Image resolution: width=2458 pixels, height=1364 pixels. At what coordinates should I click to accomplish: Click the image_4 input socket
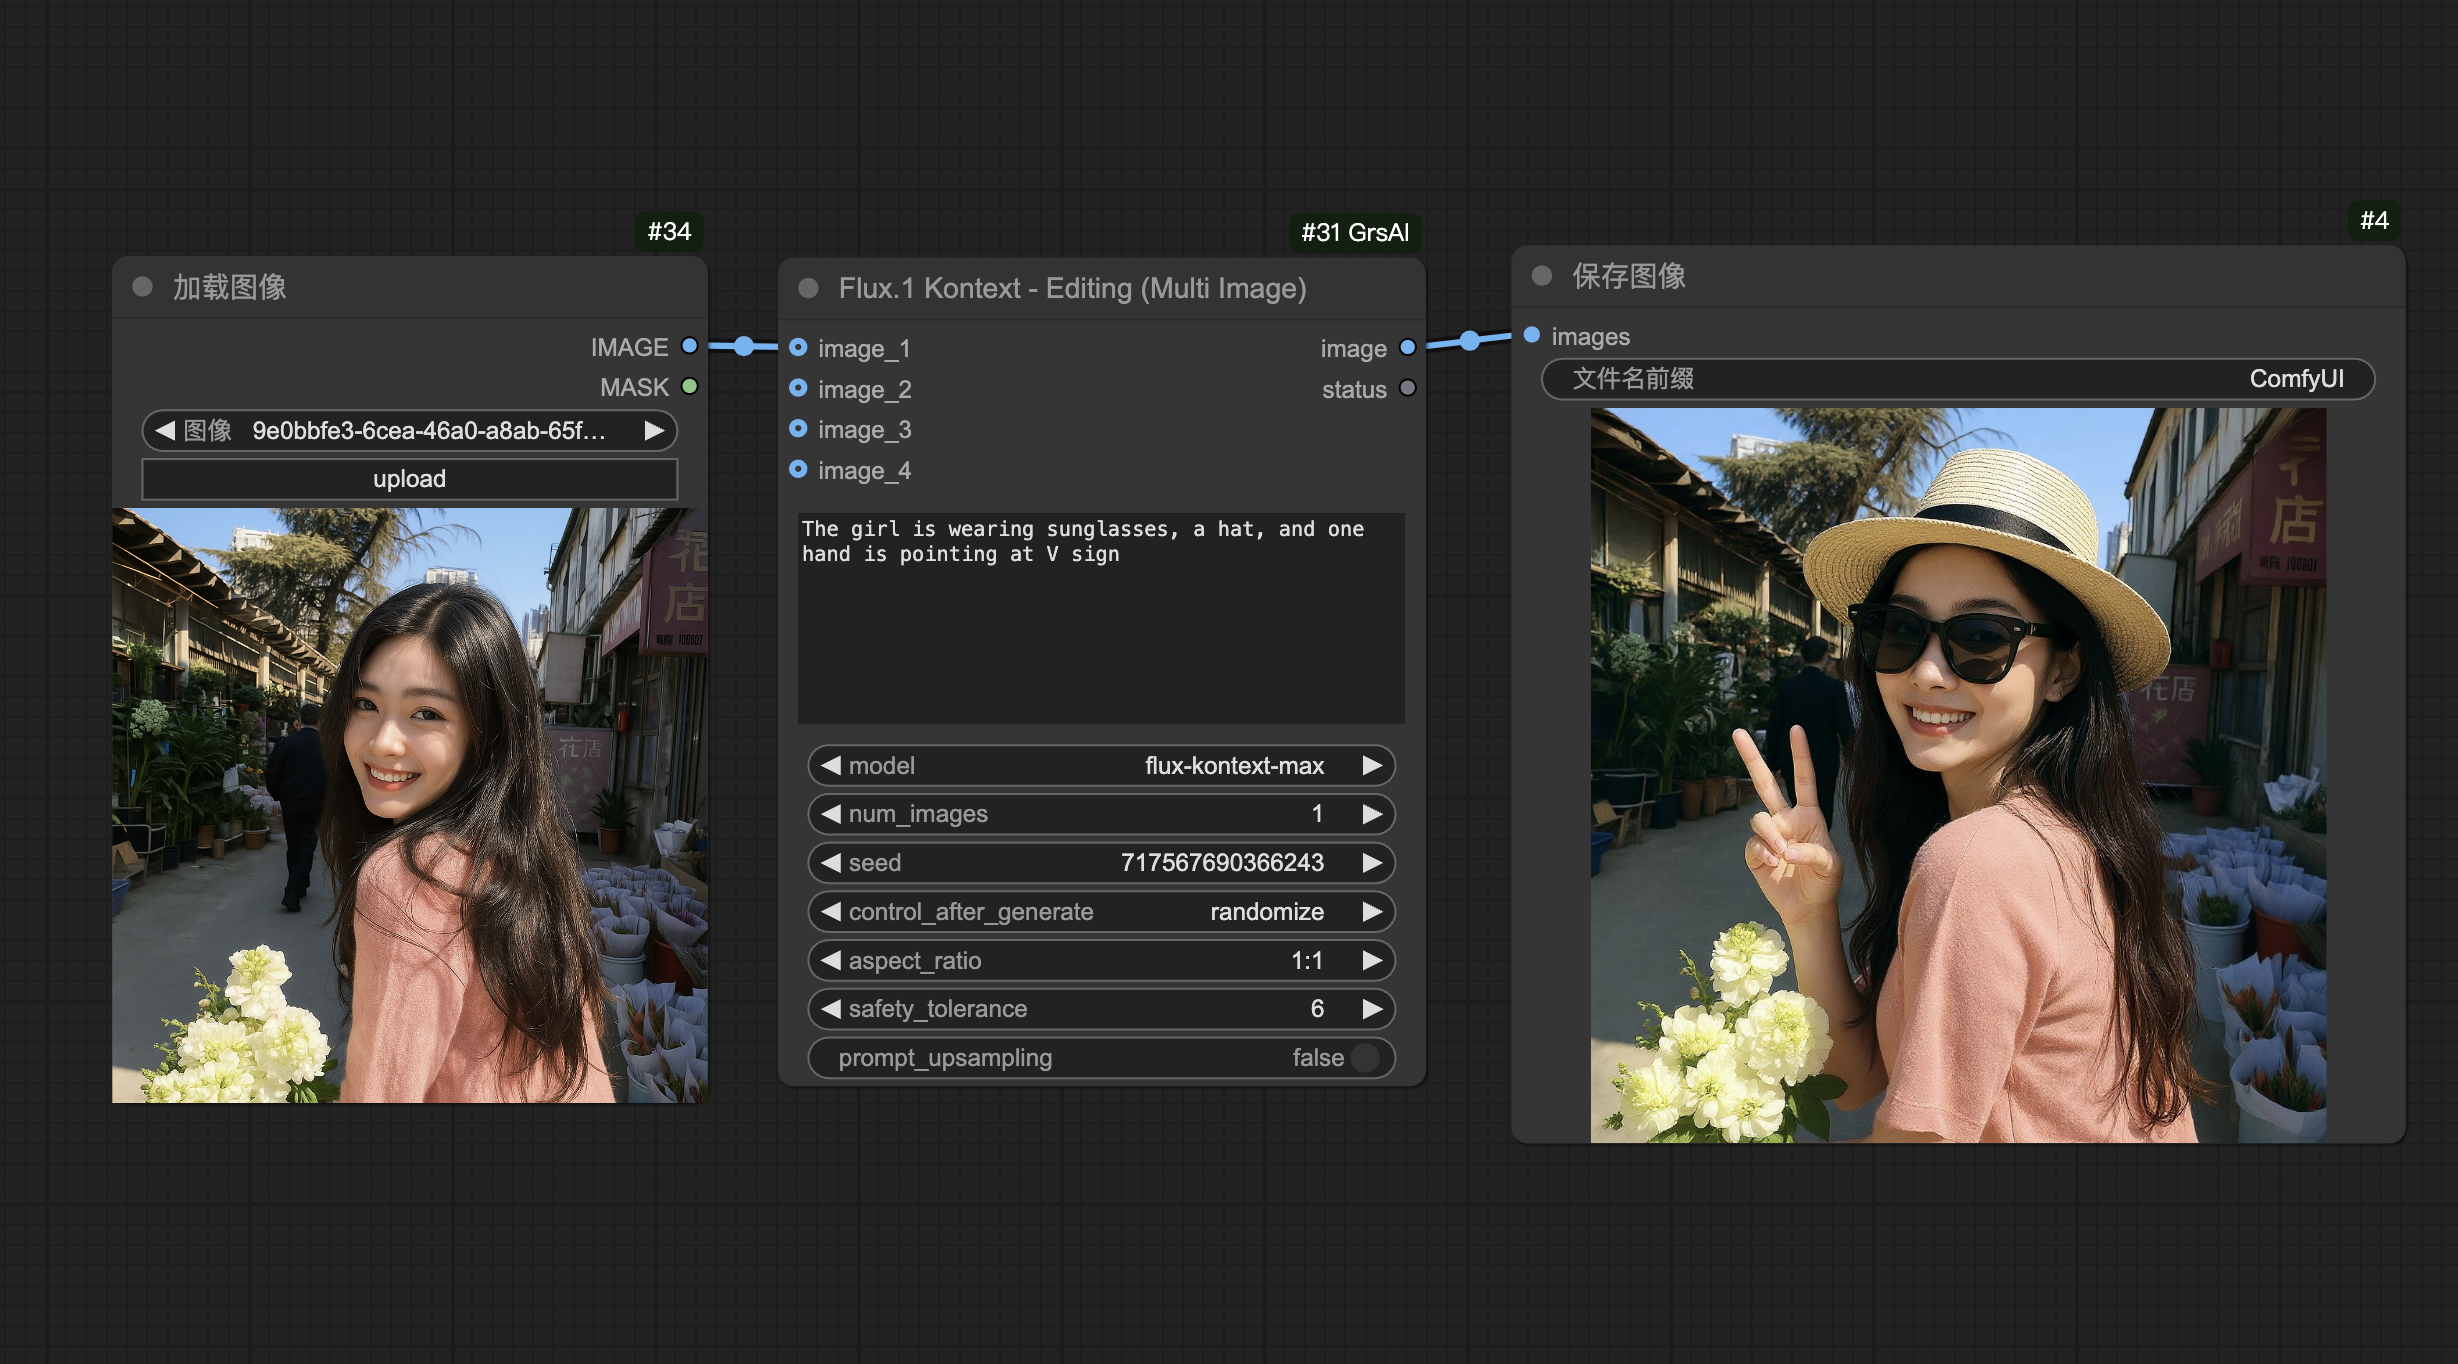(x=798, y=469)
